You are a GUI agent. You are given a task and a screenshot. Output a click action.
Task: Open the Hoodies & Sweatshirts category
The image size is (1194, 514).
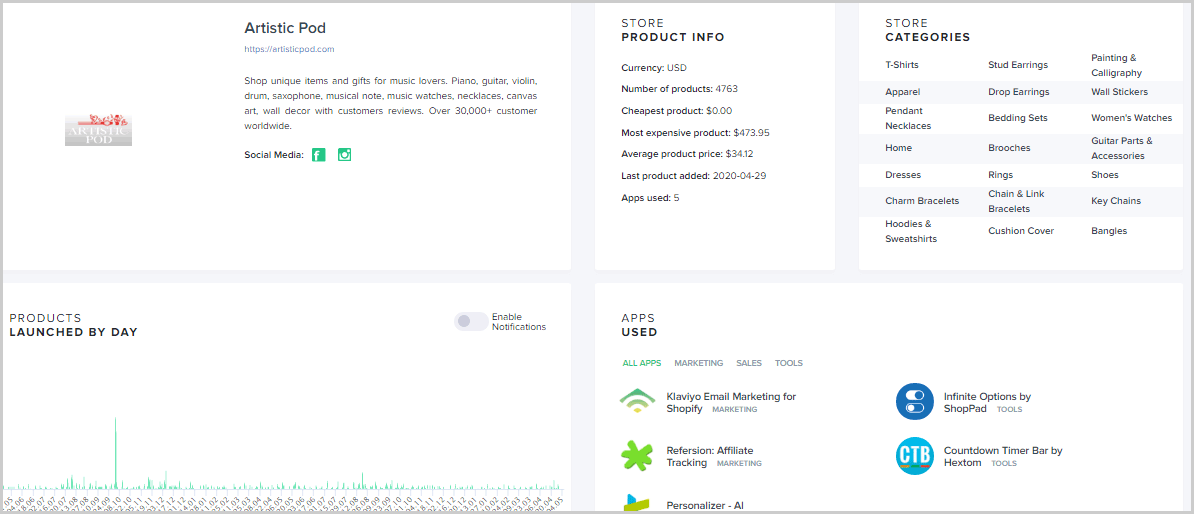click(910, 231)
